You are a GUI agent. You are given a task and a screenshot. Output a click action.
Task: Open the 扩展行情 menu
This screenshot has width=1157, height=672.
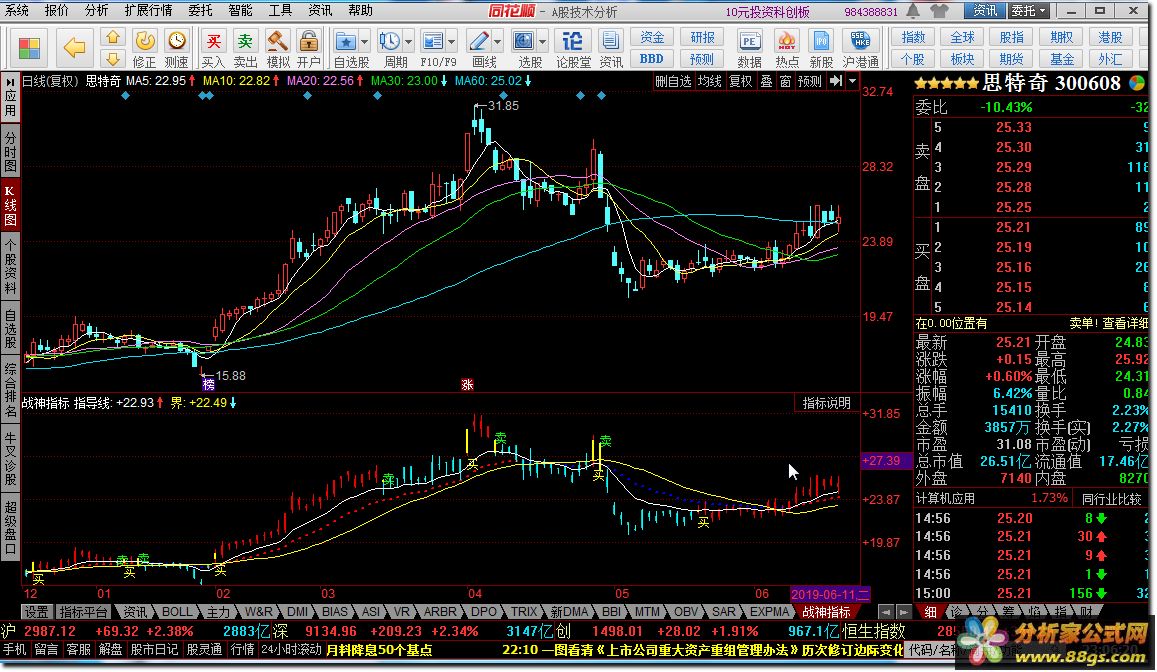[148, 10]
